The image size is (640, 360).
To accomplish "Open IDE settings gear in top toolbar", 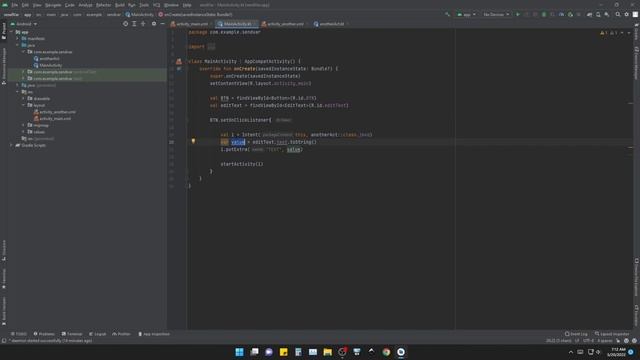I will point(627,15).
